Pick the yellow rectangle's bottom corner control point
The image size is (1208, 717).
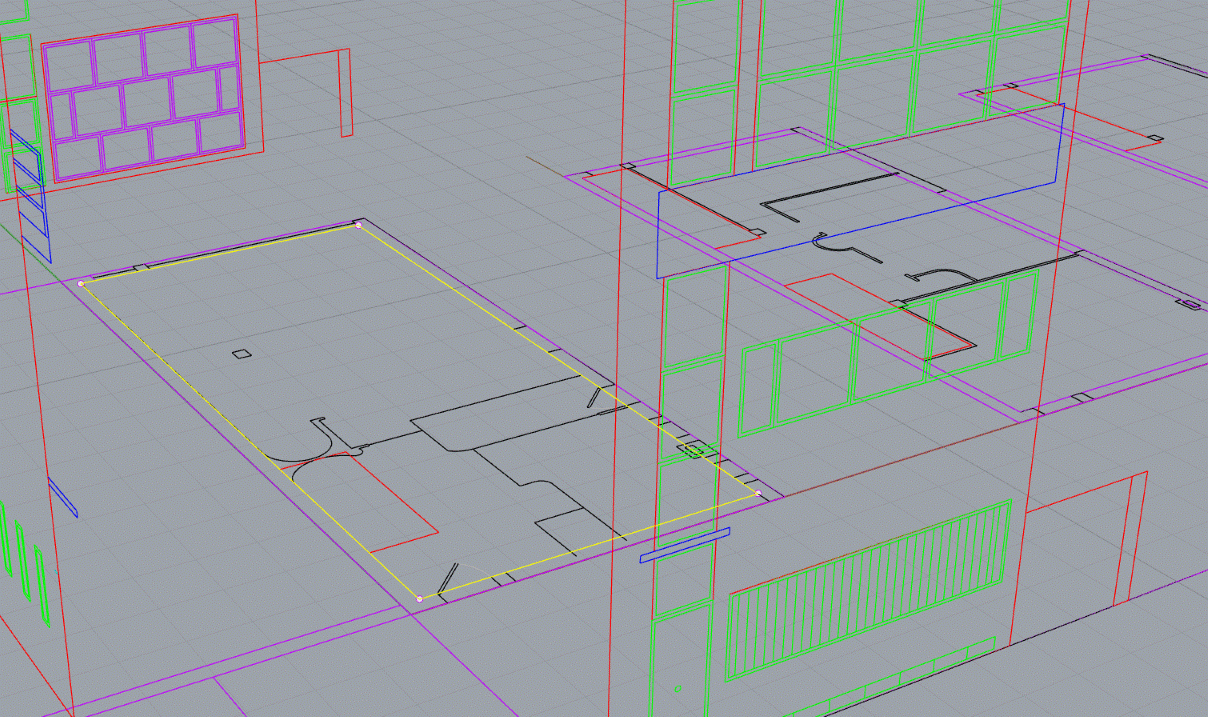click(419, 599)
